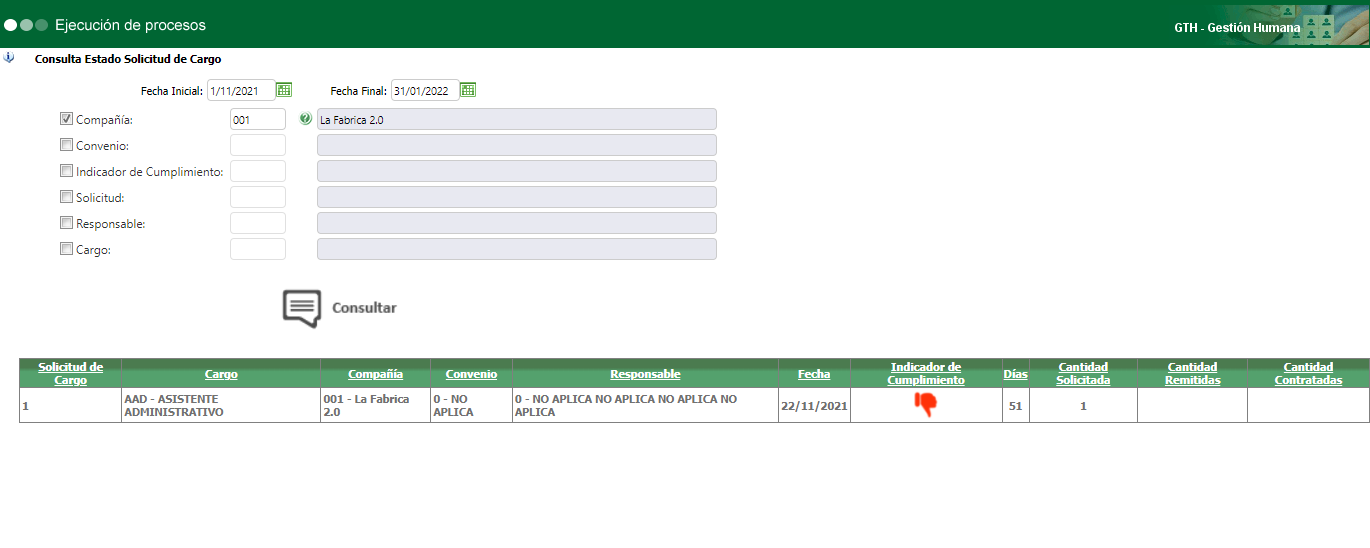Click the Solicitud code input field
1370x548 pixels.
(x=258, y=197)
